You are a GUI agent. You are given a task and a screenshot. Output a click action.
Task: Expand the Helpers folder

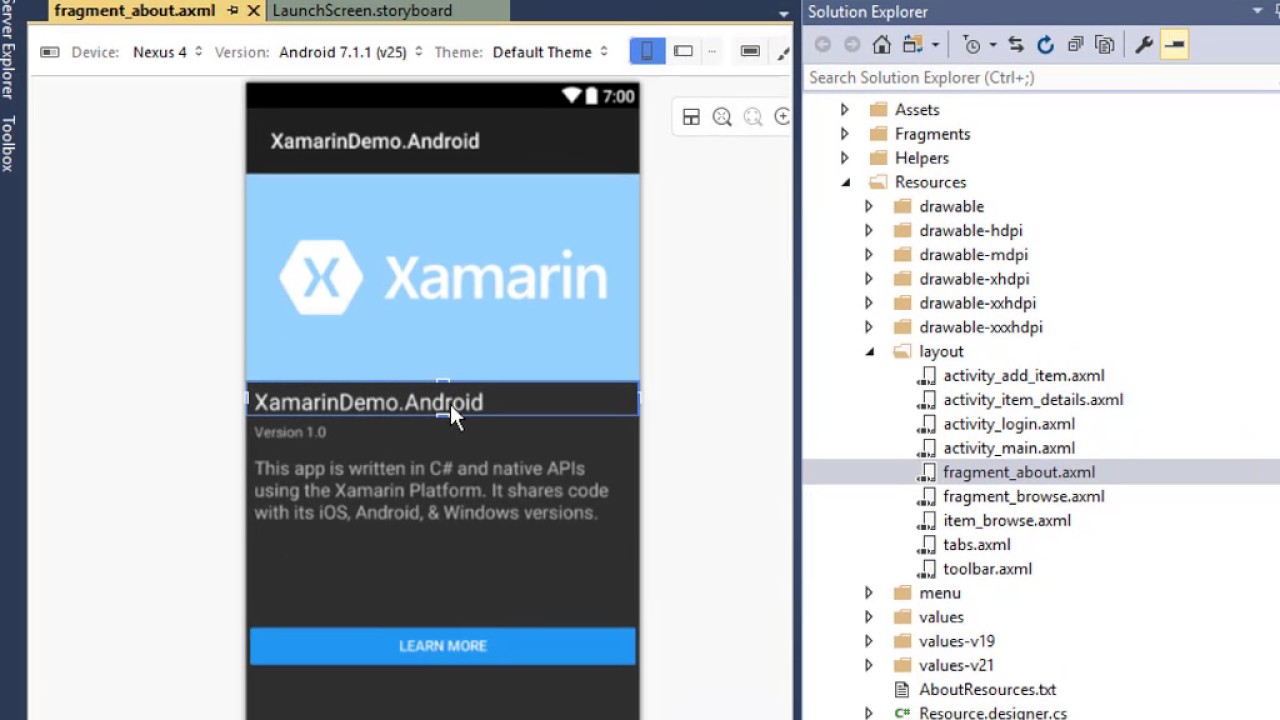click(x=844, y=158)
